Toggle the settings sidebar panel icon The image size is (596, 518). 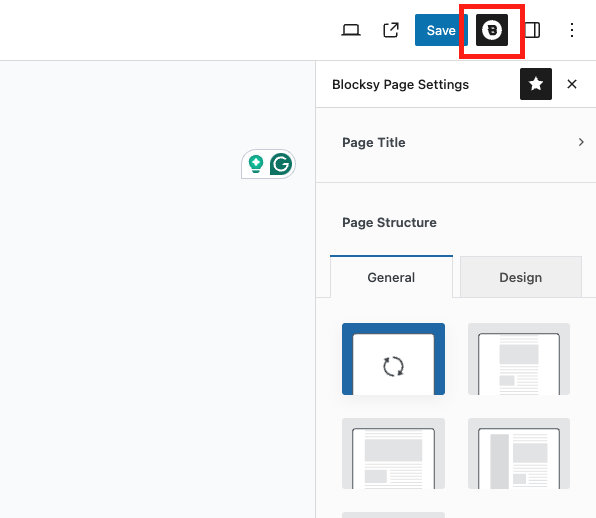532,30
